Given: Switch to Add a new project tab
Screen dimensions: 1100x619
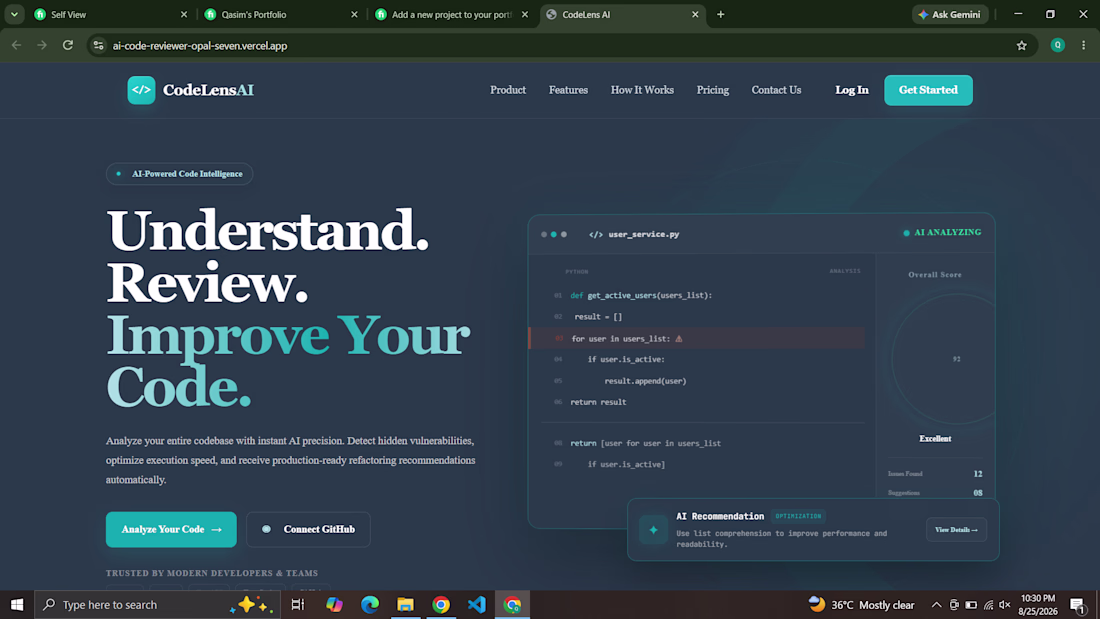Looking at the screenshot, I should tap(449, 14).
